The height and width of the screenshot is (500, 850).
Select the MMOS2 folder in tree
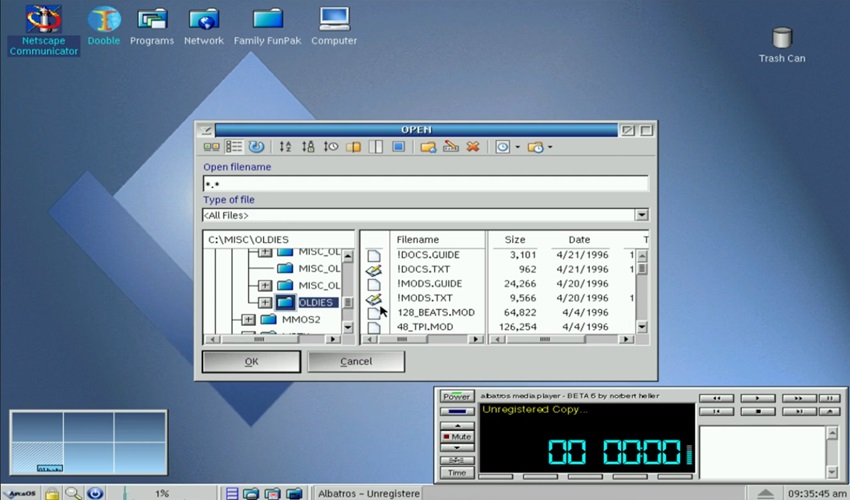tap(301, 319)
